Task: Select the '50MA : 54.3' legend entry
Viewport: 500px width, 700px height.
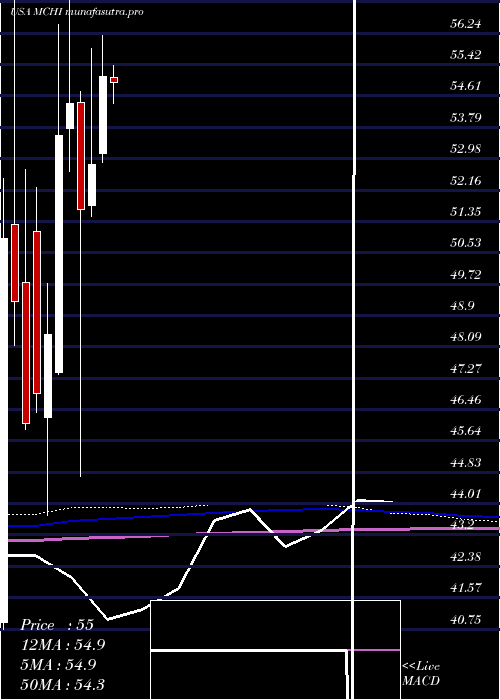Action: (62, 684)
